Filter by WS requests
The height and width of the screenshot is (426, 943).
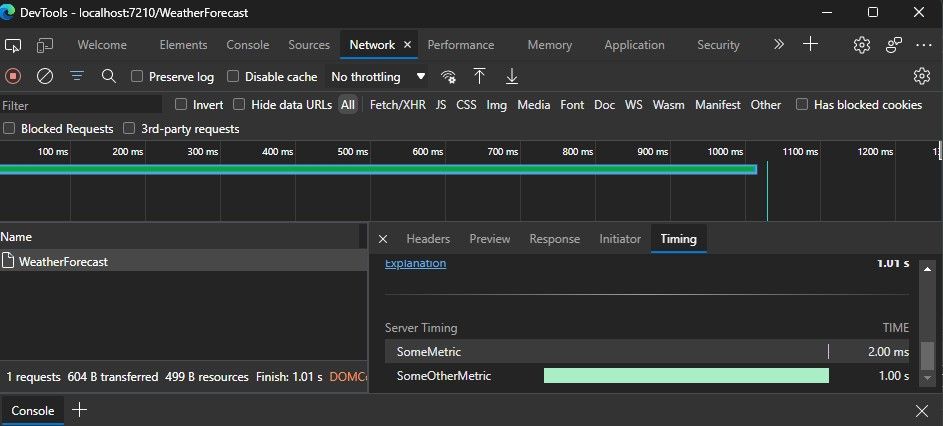coord(633,105)
